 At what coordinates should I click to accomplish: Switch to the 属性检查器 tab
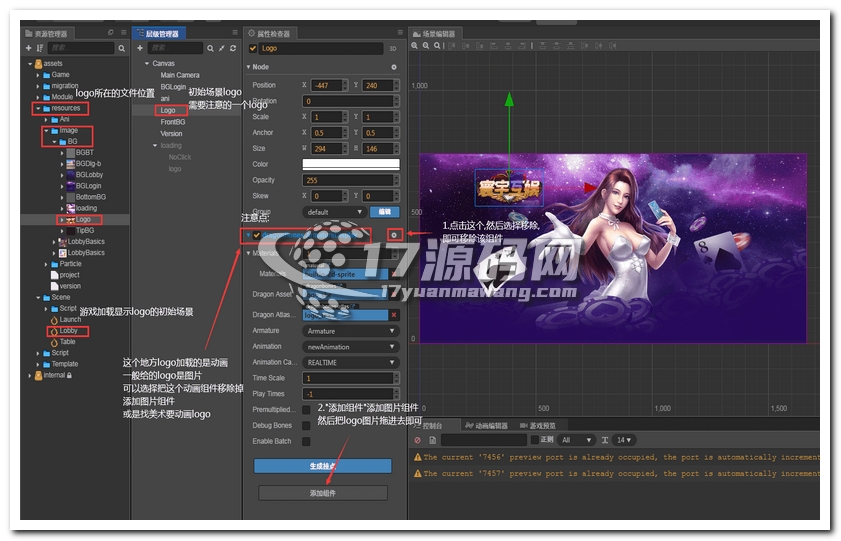pos(269,33)
